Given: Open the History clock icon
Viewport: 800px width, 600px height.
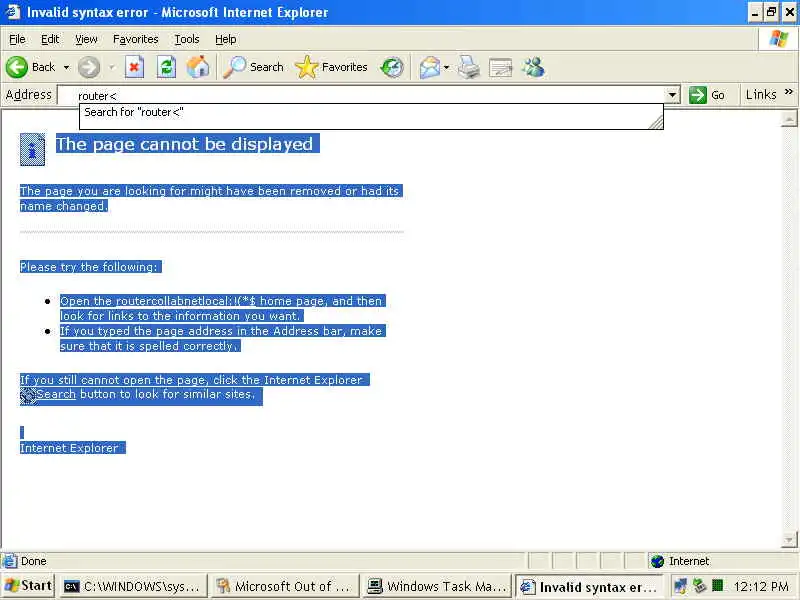Looking at the screenshot, I should point(392,67).
